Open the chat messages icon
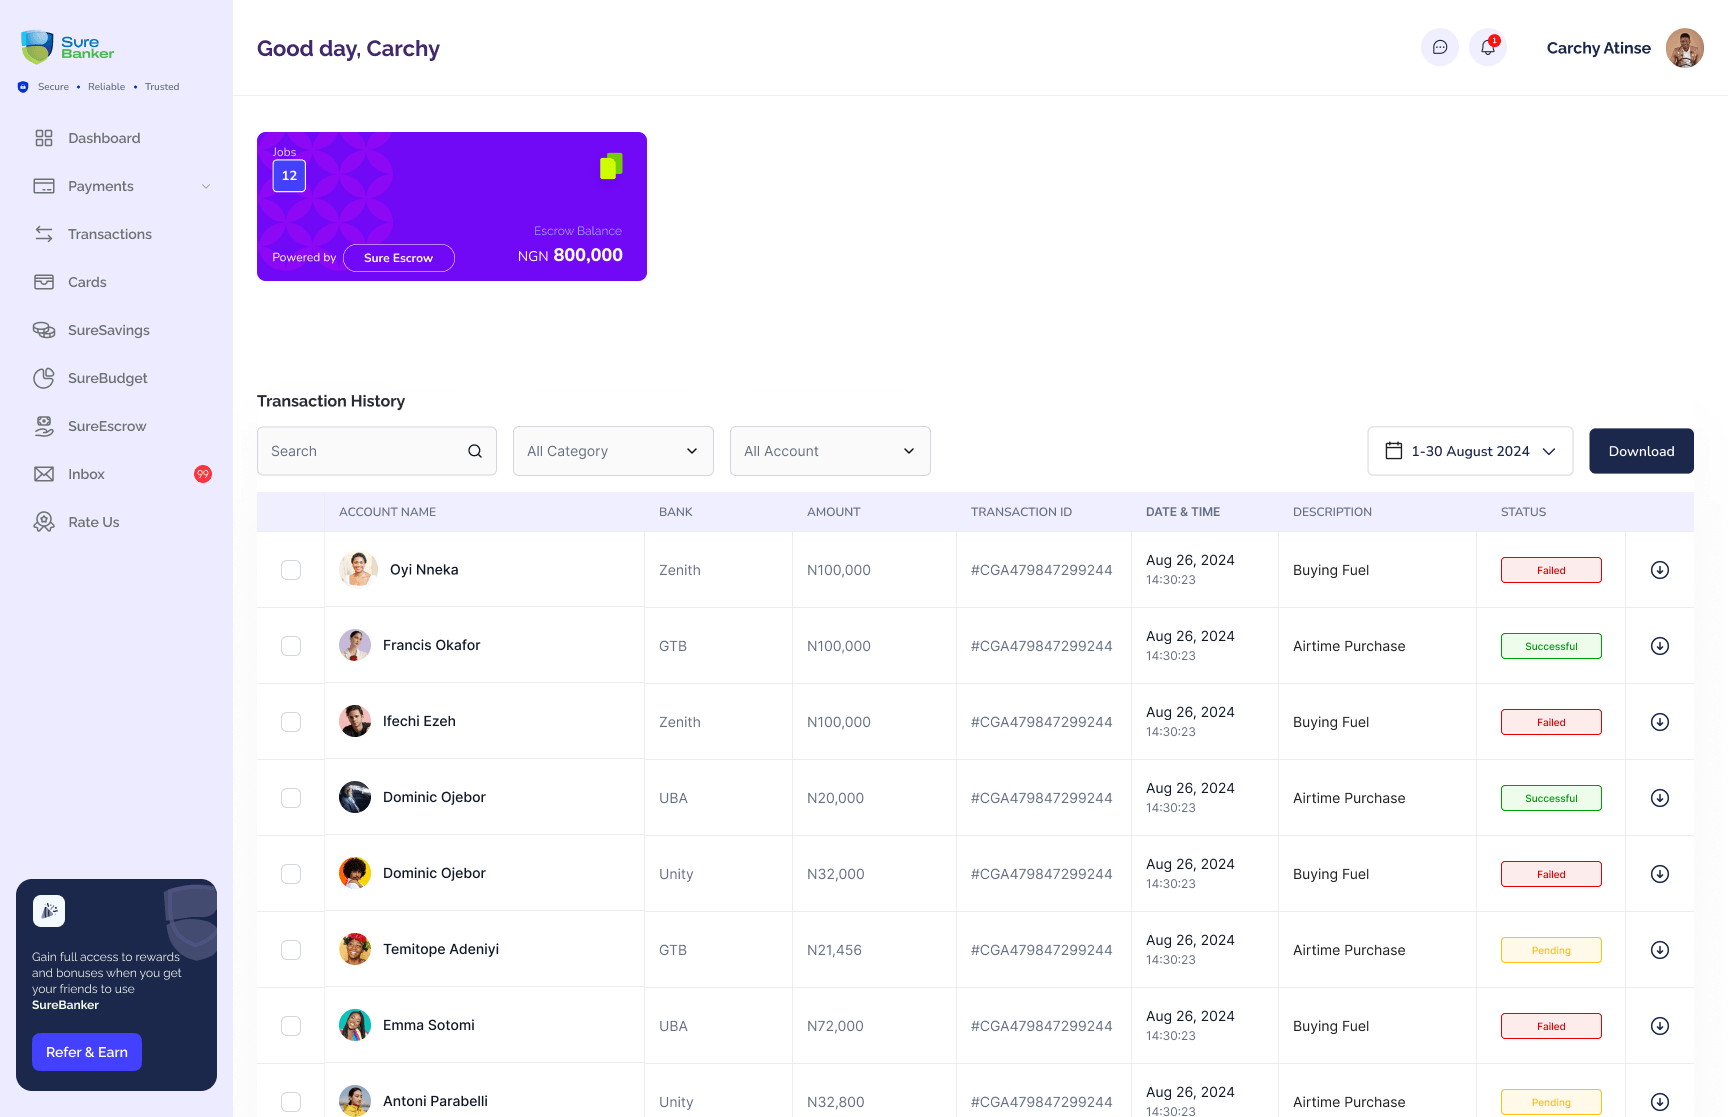This screenshot has width=1728, height=1117. pyautogui.click(x=1440, y=47)
